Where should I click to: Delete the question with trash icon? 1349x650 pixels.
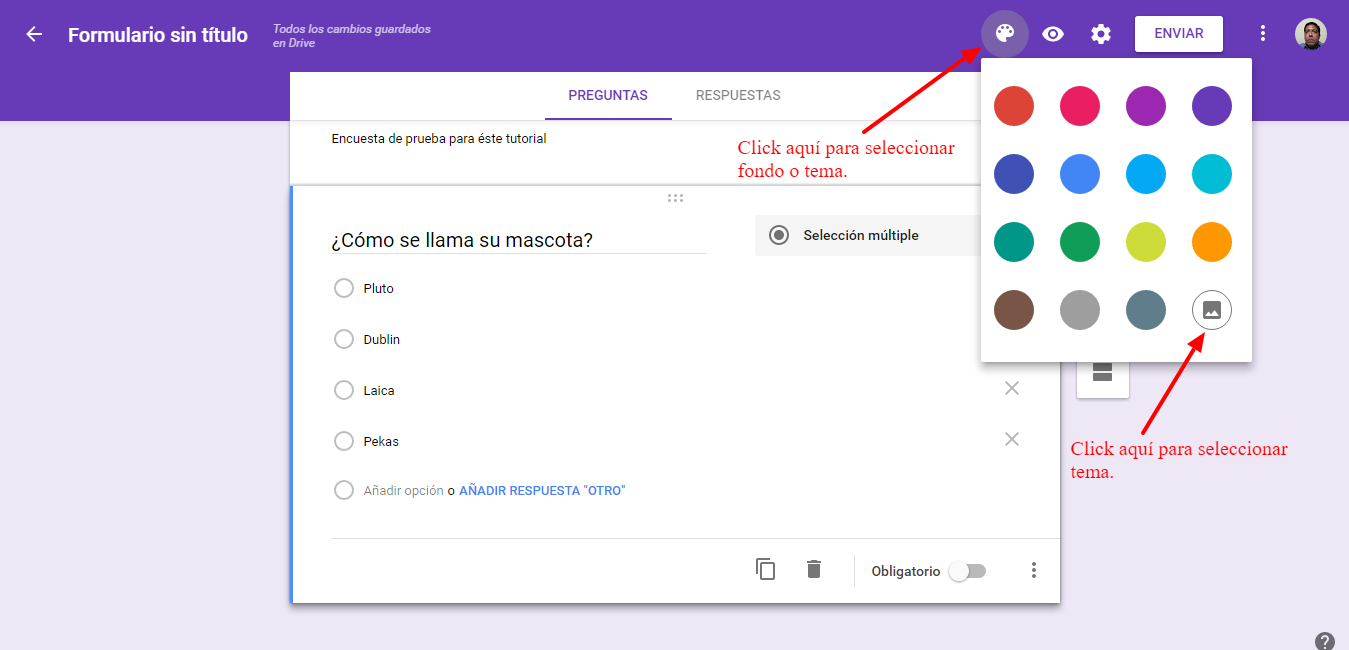814,569
